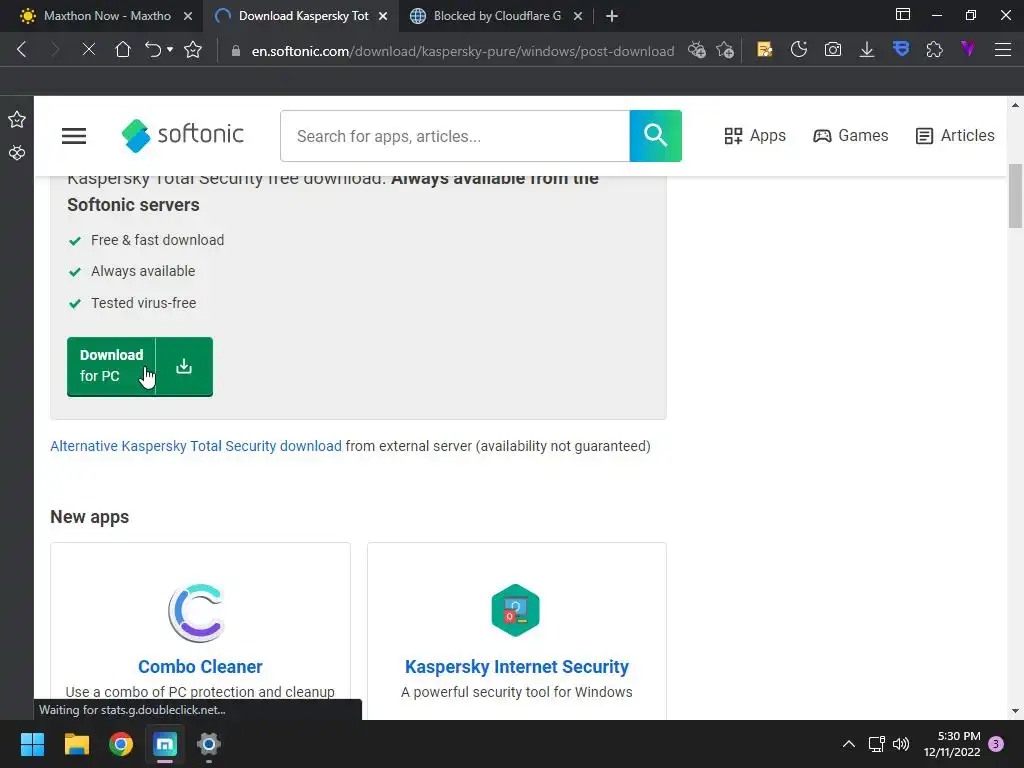This screenshot has width=1024, height=768.
Task: Close the Blocked by Cloudflare tab
Action: (578, 16)
